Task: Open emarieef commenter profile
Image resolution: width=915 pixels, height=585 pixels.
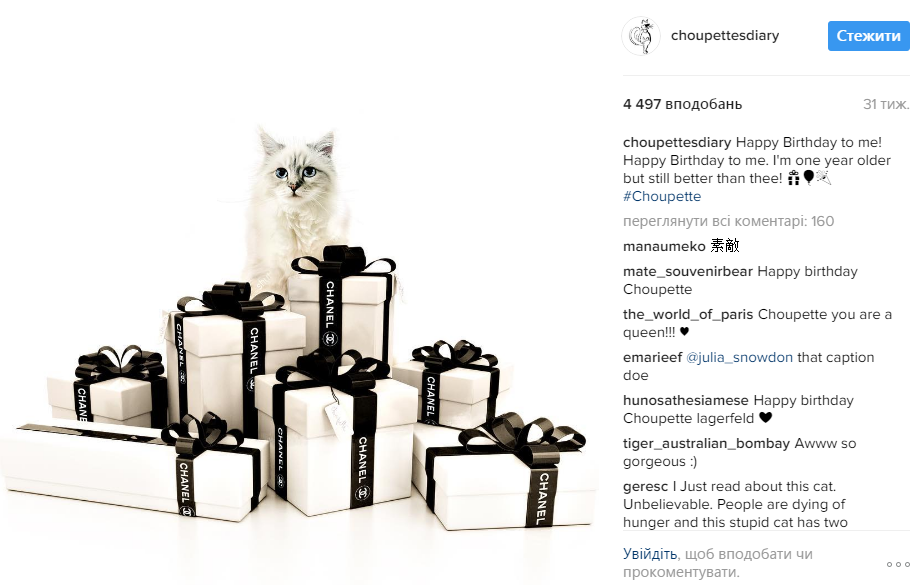Action: tap(652, 357)
